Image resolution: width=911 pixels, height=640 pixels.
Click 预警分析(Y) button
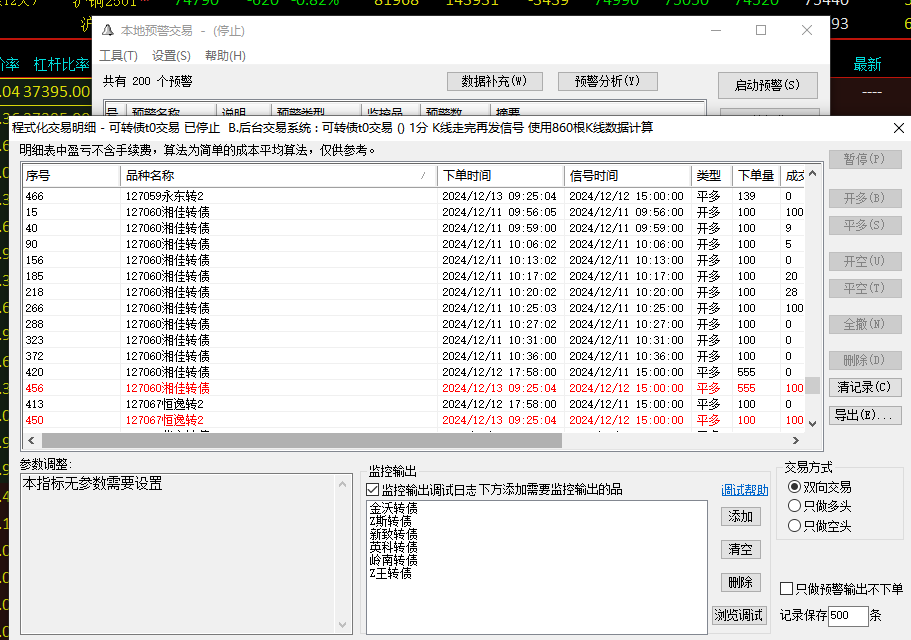(x=607, y=81)
